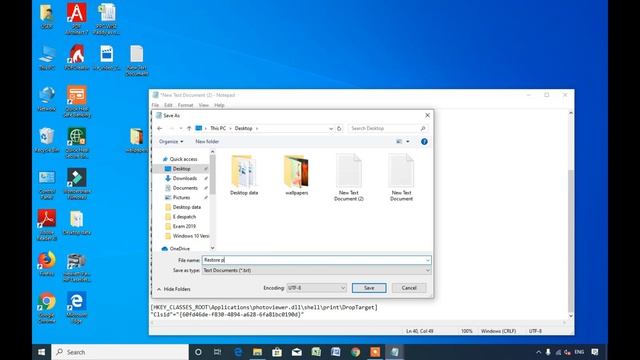This screenshot has height=360, width=640.
Task: Select OneDrive in navigation pane
Action: click(179, 248)
